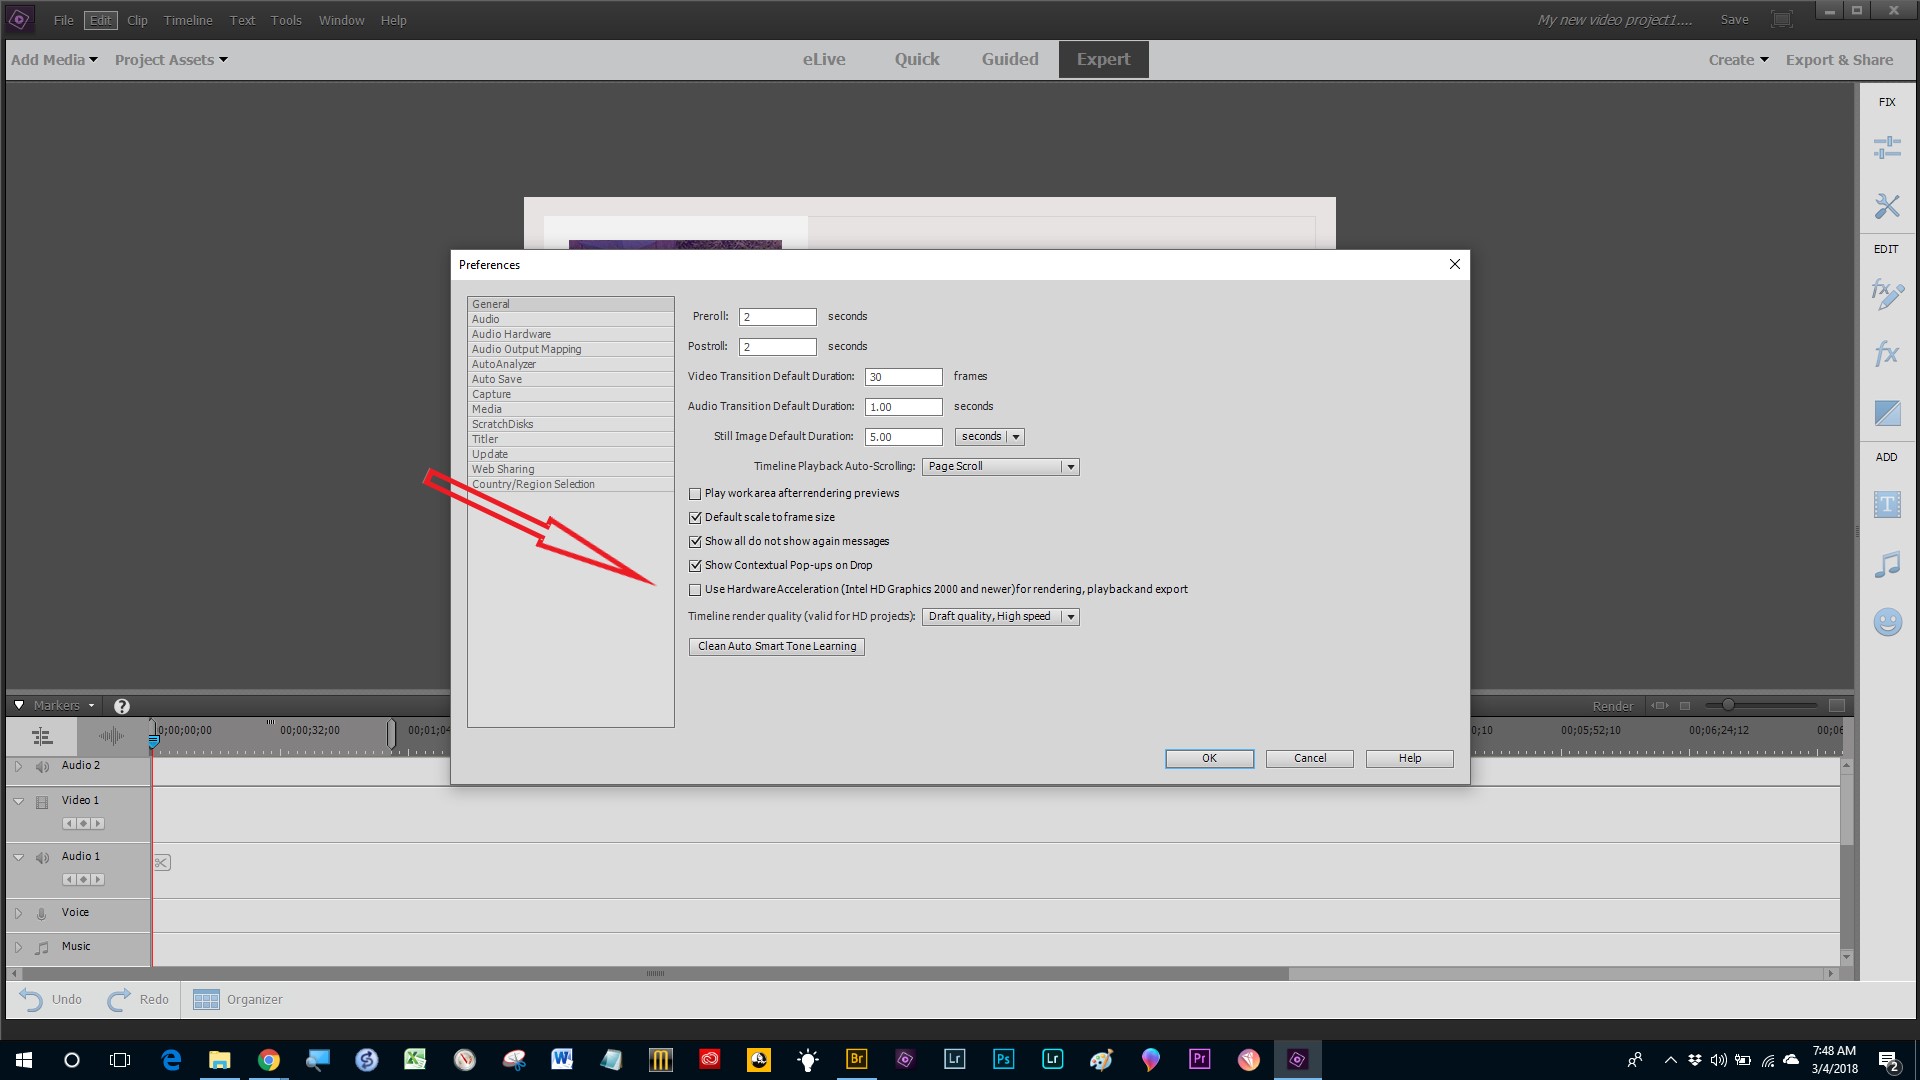Viewport: 1920px width, 1080px height.
Task: Open the Tools wrench-and-scissors icon
Action: (1887, 206)
